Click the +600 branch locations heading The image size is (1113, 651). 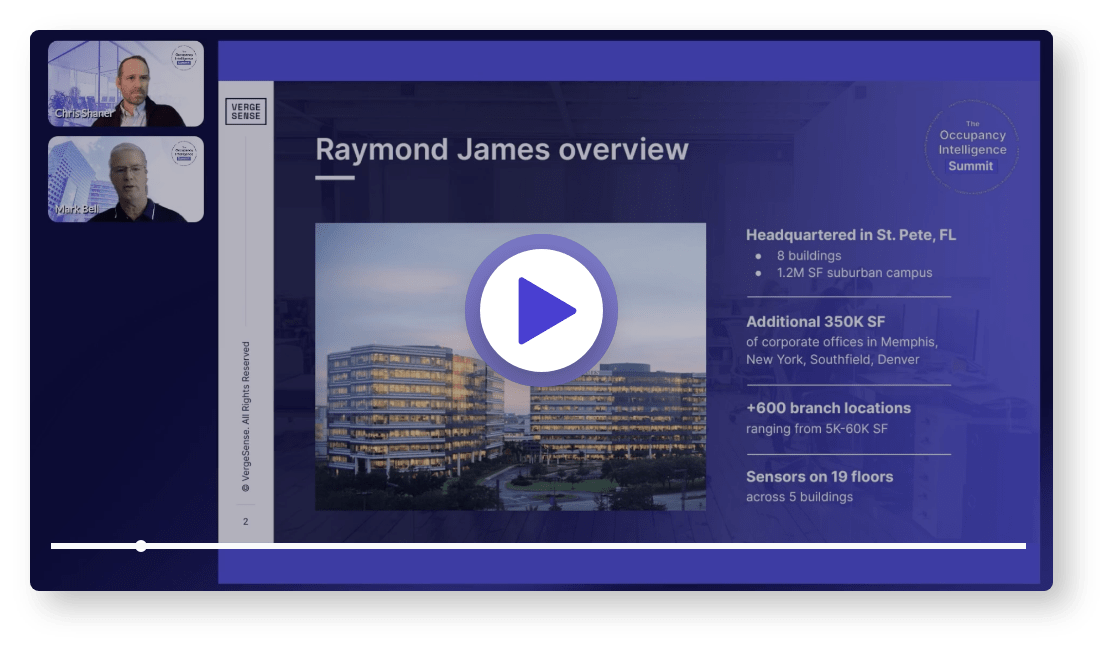point(828,408)
